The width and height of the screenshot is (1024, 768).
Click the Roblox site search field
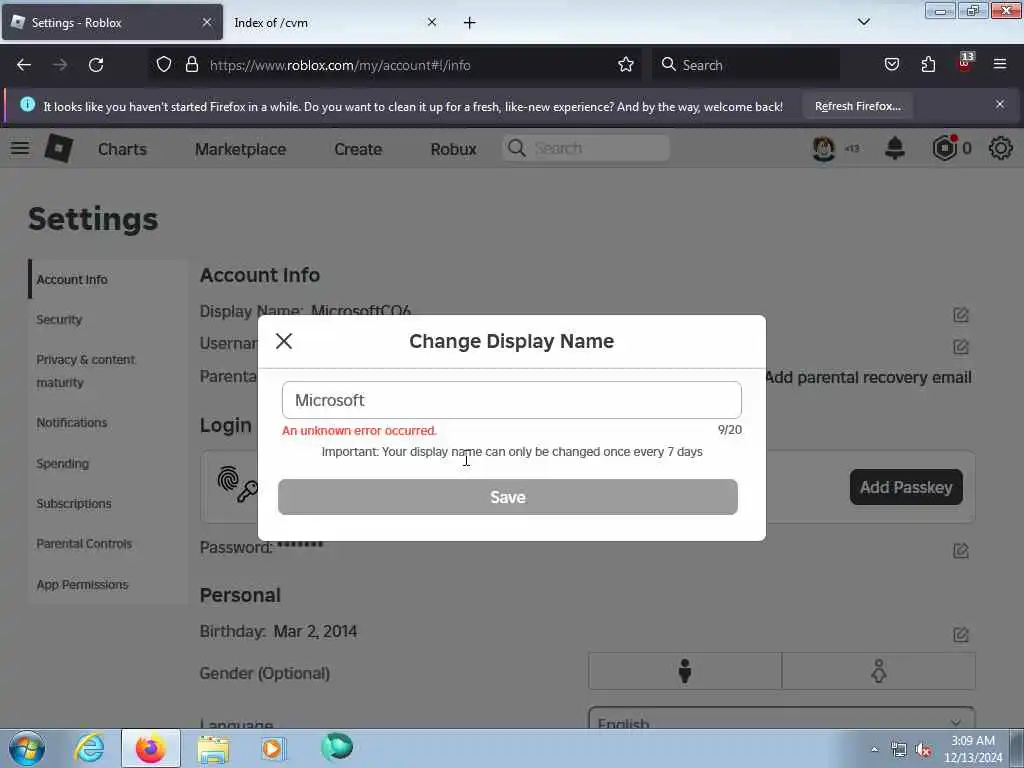tap(586, 148)
